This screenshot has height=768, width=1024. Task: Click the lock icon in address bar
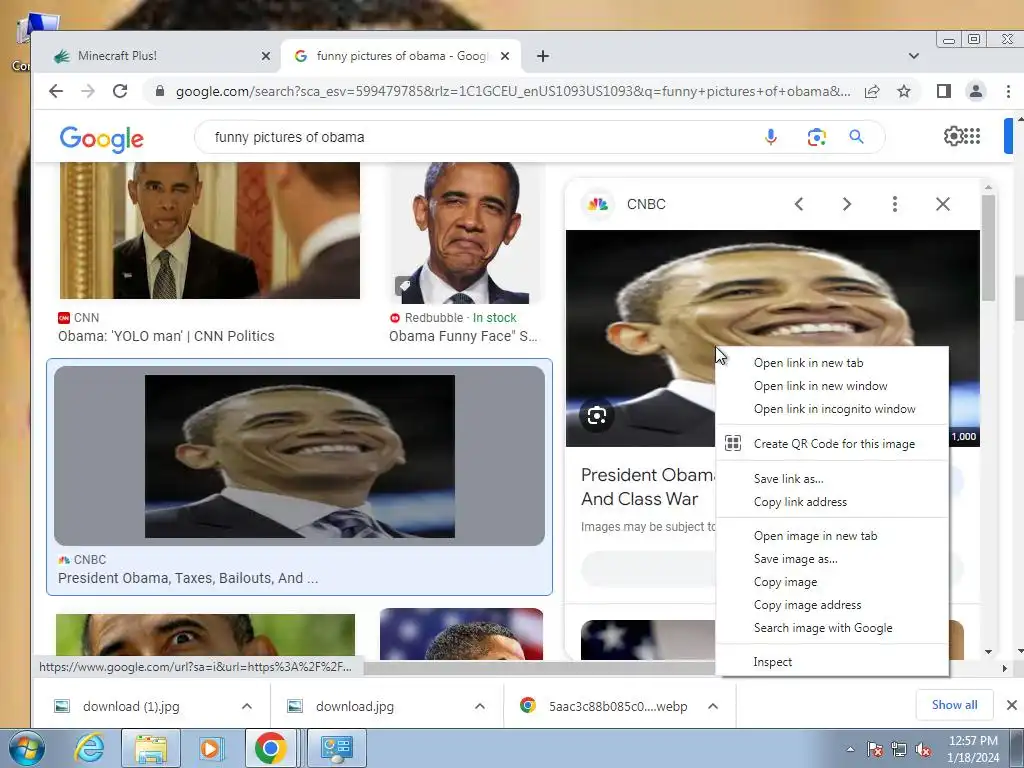pyautogui.click(x=159, y=91)
